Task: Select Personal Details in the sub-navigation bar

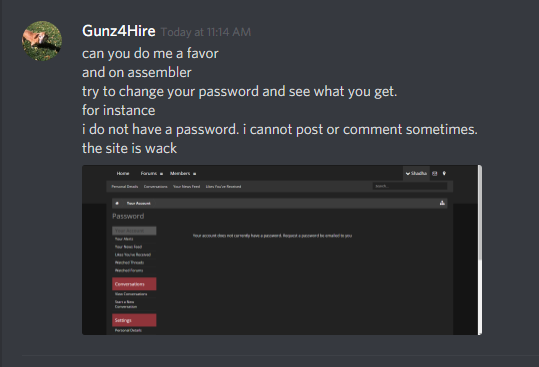Action: (124, 187)
